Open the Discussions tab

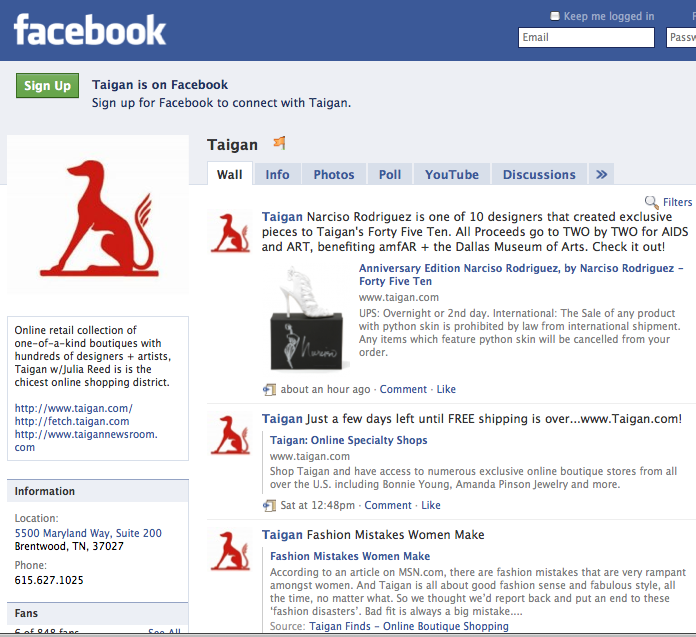539,174
